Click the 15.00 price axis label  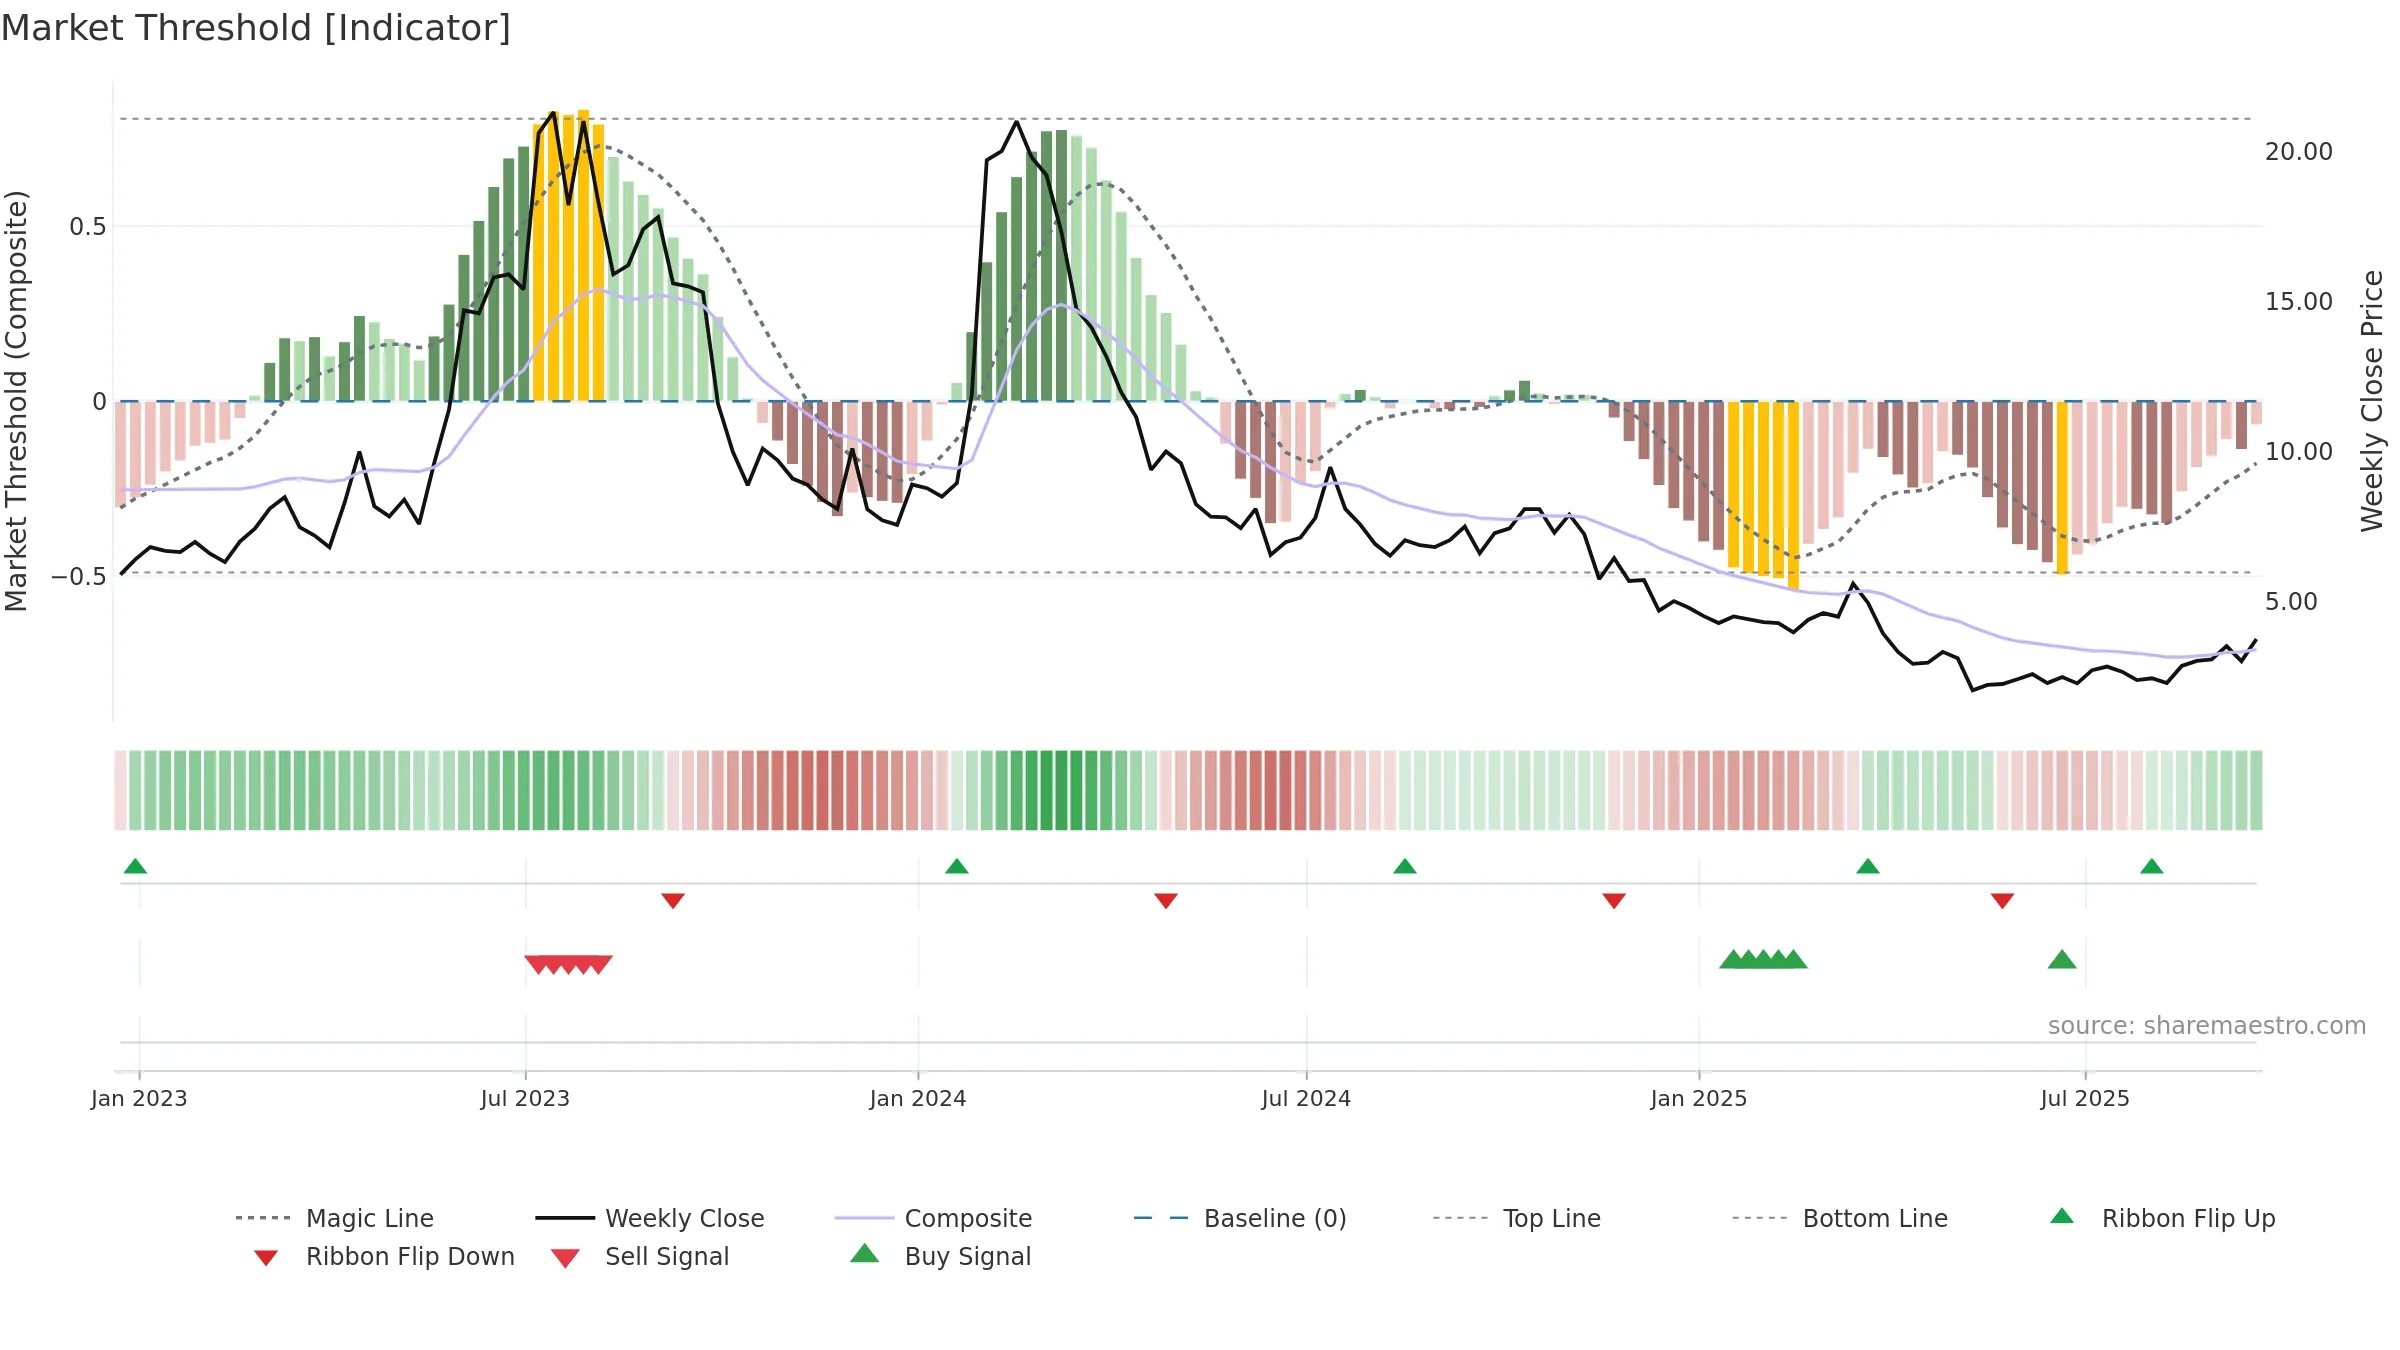point(2299,302)
